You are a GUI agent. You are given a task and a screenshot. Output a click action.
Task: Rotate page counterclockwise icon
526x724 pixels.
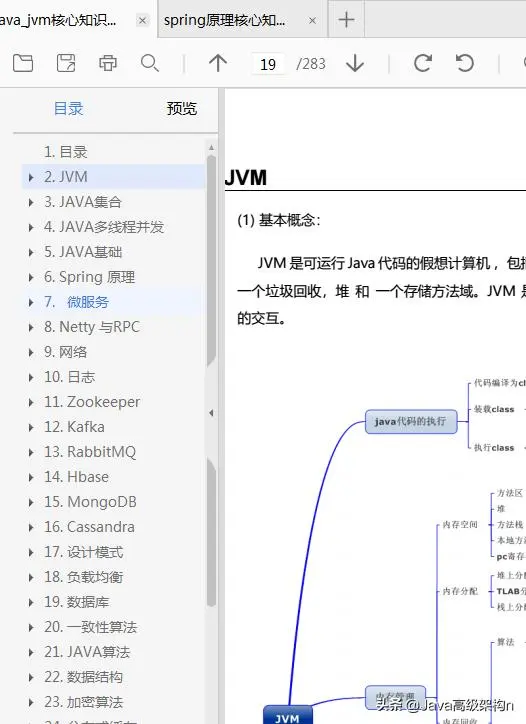coord(465,63)
